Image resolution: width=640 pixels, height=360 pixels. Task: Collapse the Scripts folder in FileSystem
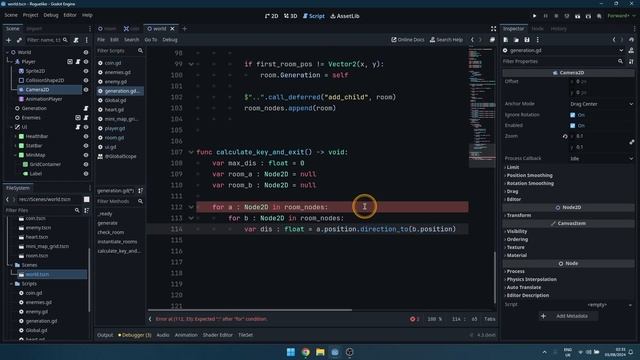pyautogui.click(x=11, y=284)
